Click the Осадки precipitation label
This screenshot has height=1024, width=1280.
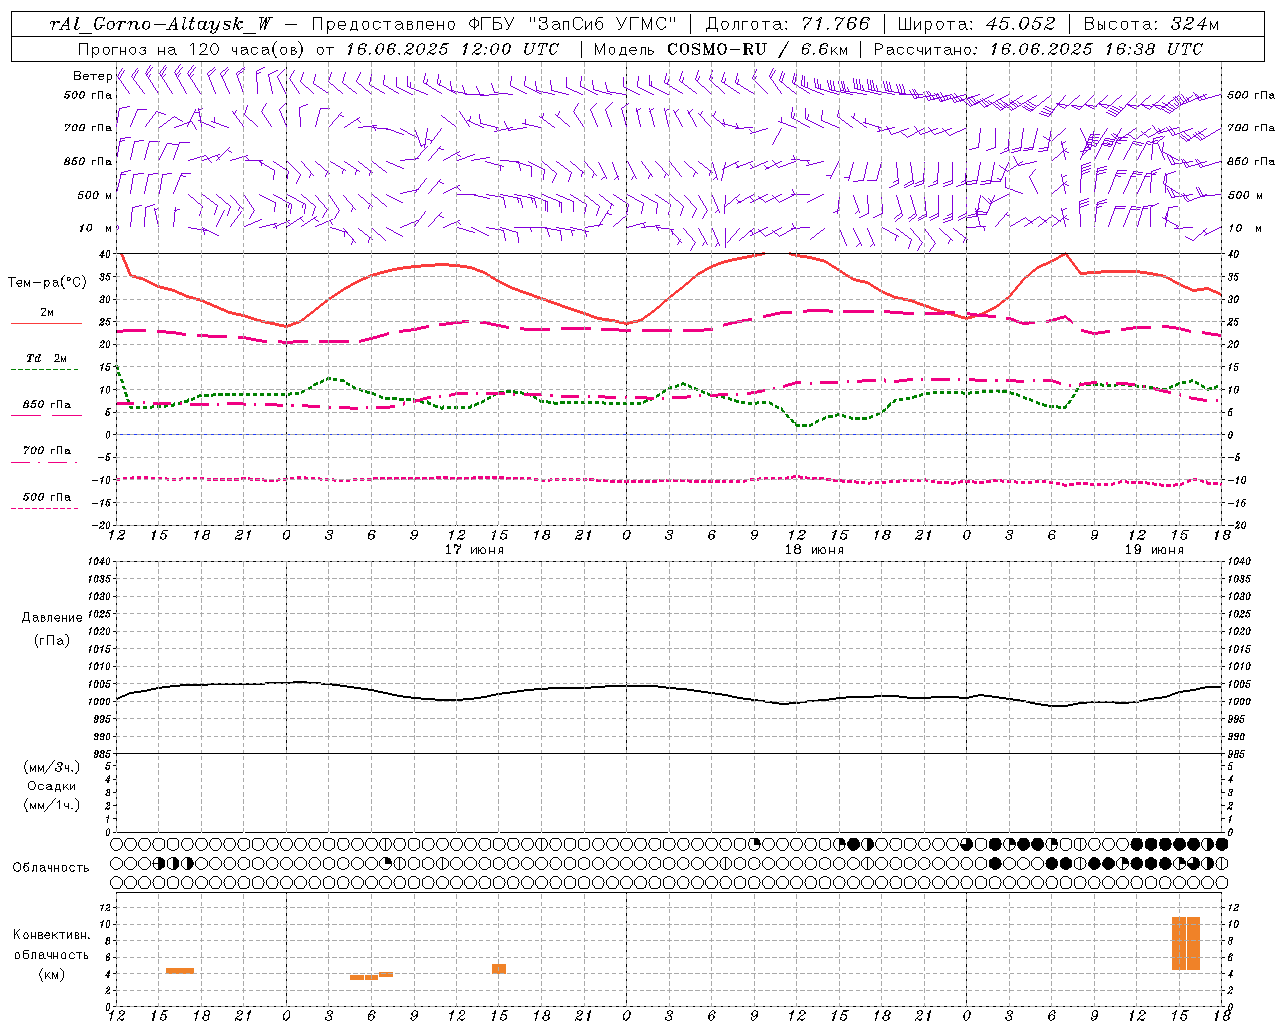click(x=52, y=786)
